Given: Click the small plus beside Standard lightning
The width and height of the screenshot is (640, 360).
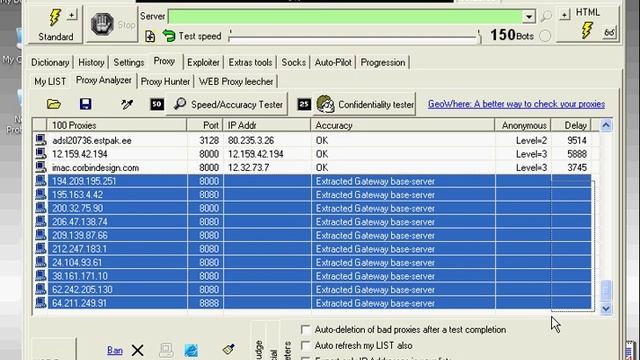Looking at the screenshot, I should pyautogui.click(x=72, y=15).
